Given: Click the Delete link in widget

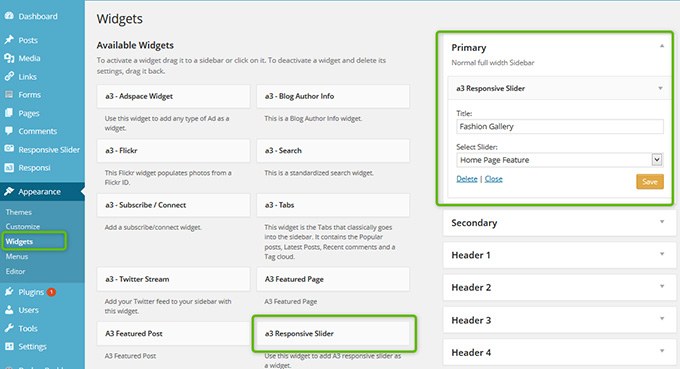Looking at the screenshot, I should [x=467, y=179].
